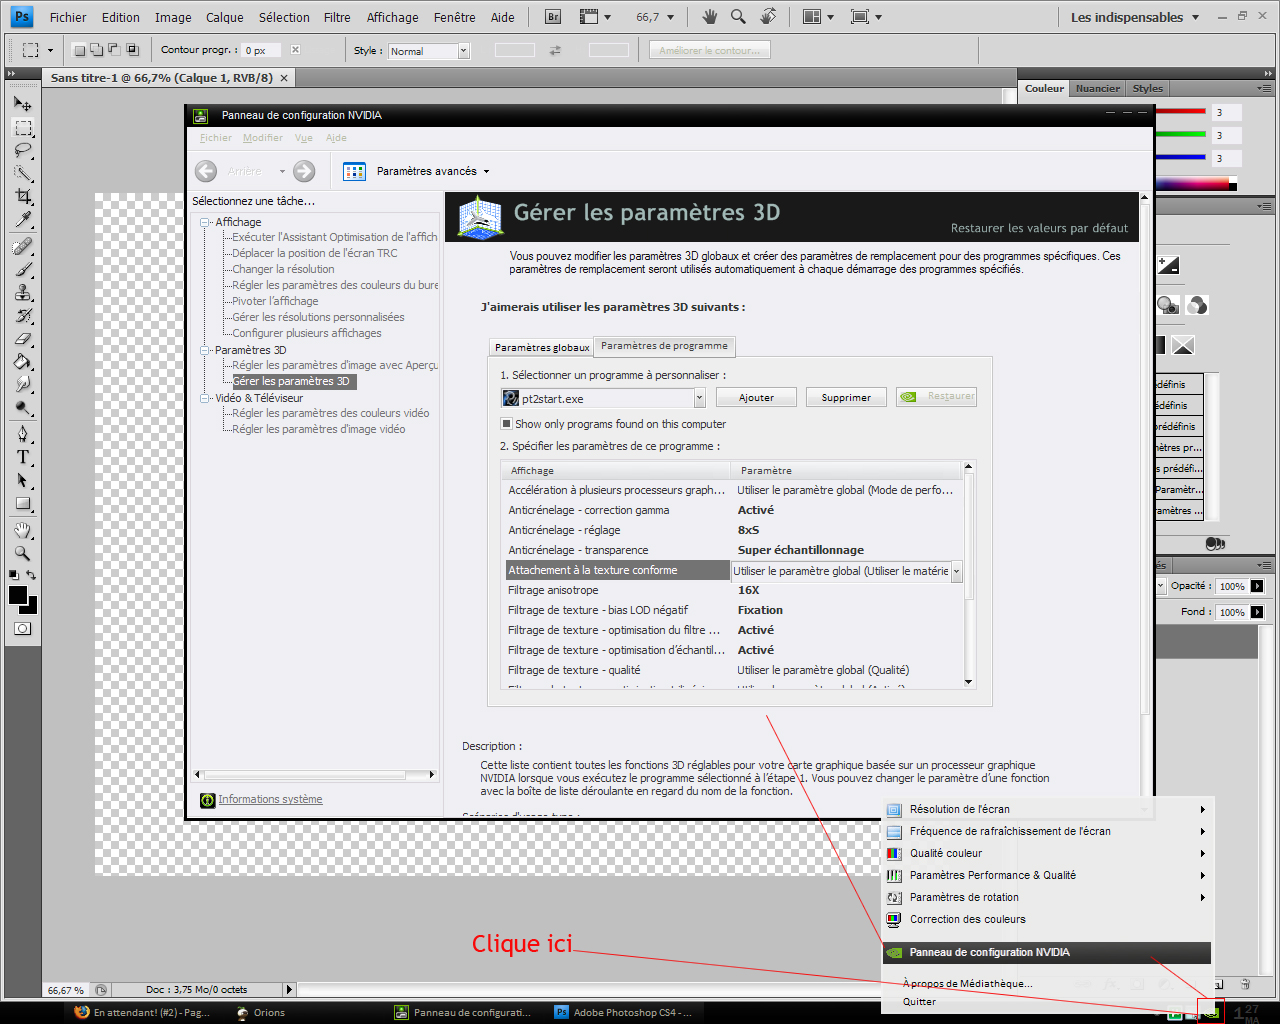Select the Move tool in Photoshop toolbar
The width and height of the screenshot is (1280, 1024).
tap(22, 103)
